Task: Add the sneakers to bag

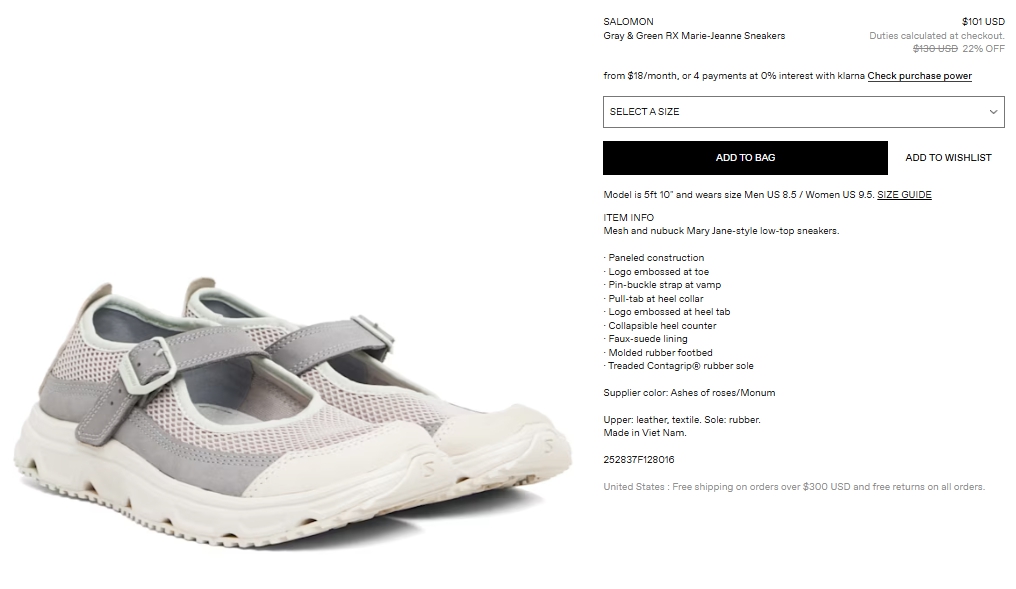Action: pyautogui.click(x=745, y=157)
